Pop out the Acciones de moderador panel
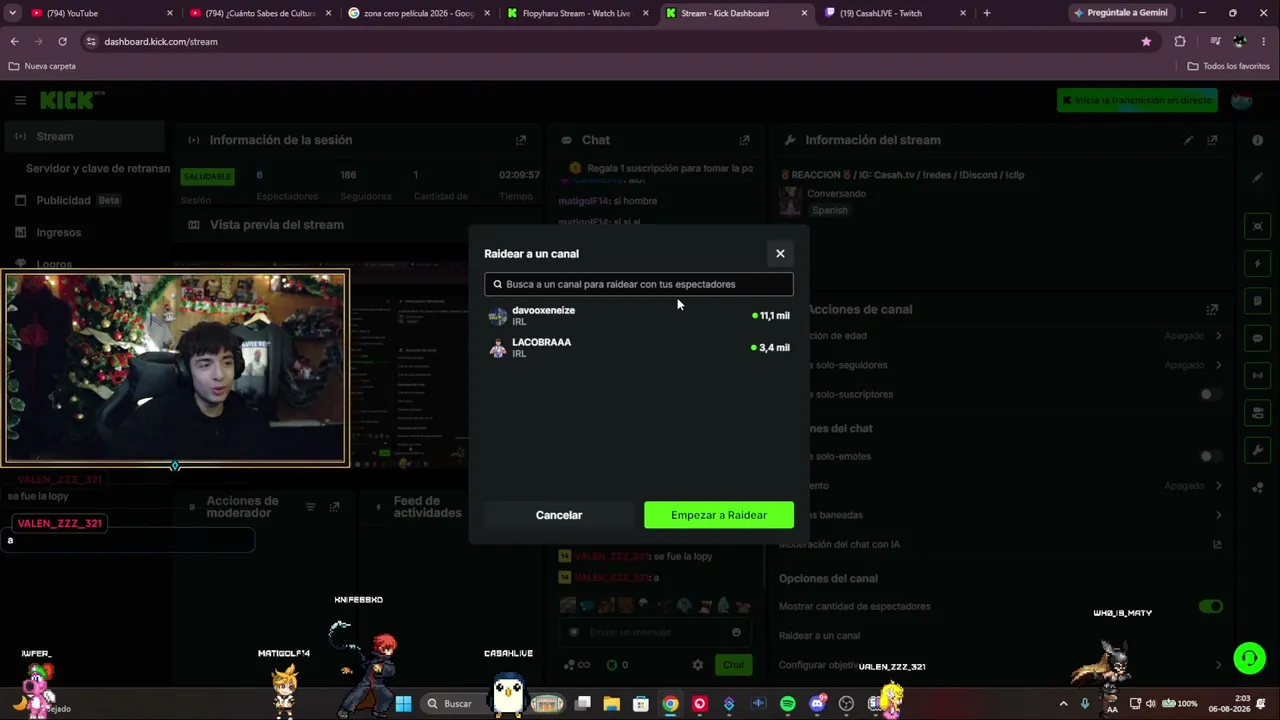The width and height of the screenshot is (1280, 720). click(334, 507)
